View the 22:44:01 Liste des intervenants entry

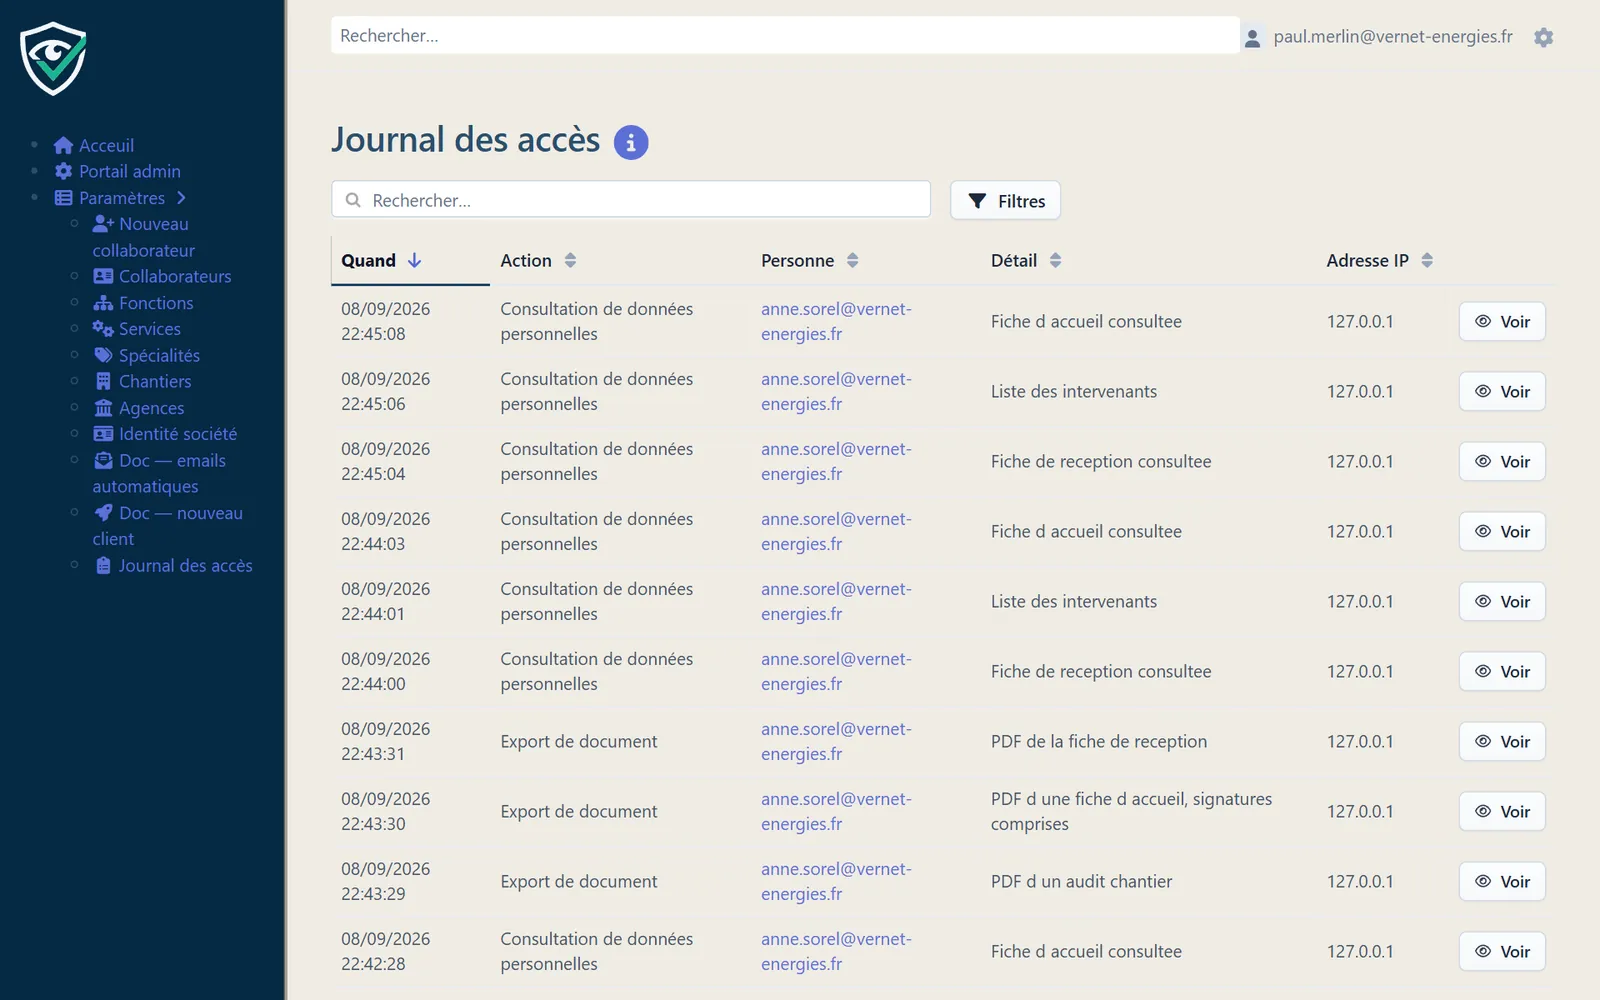coord(1502,601)
